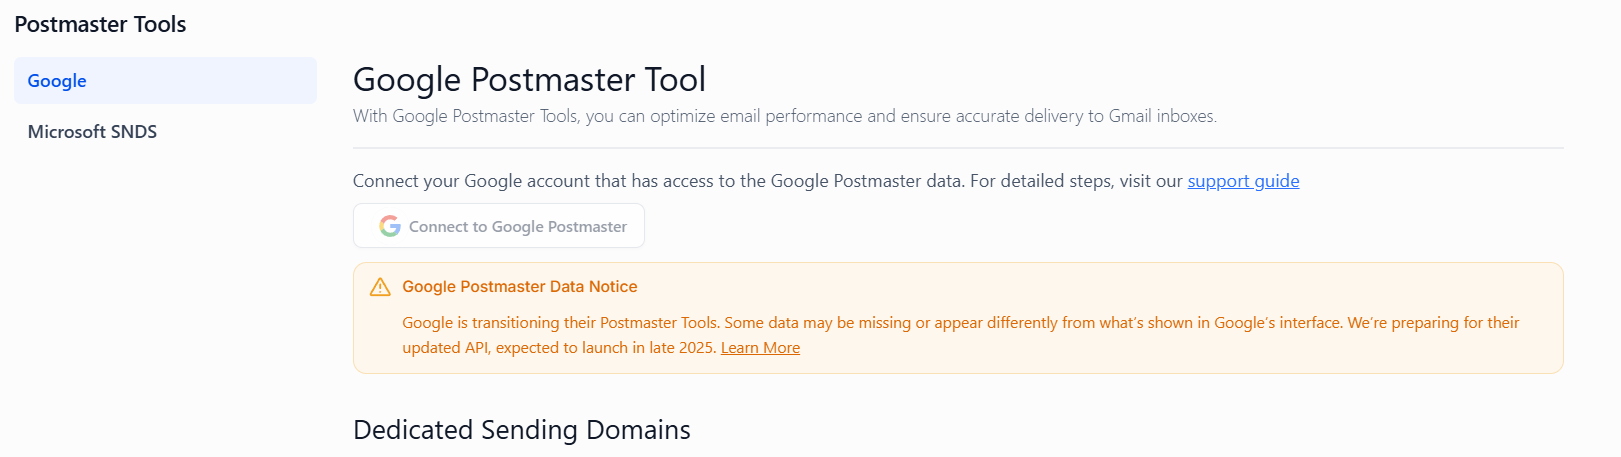Click the divider line under the subtitle

coord(958,148)
